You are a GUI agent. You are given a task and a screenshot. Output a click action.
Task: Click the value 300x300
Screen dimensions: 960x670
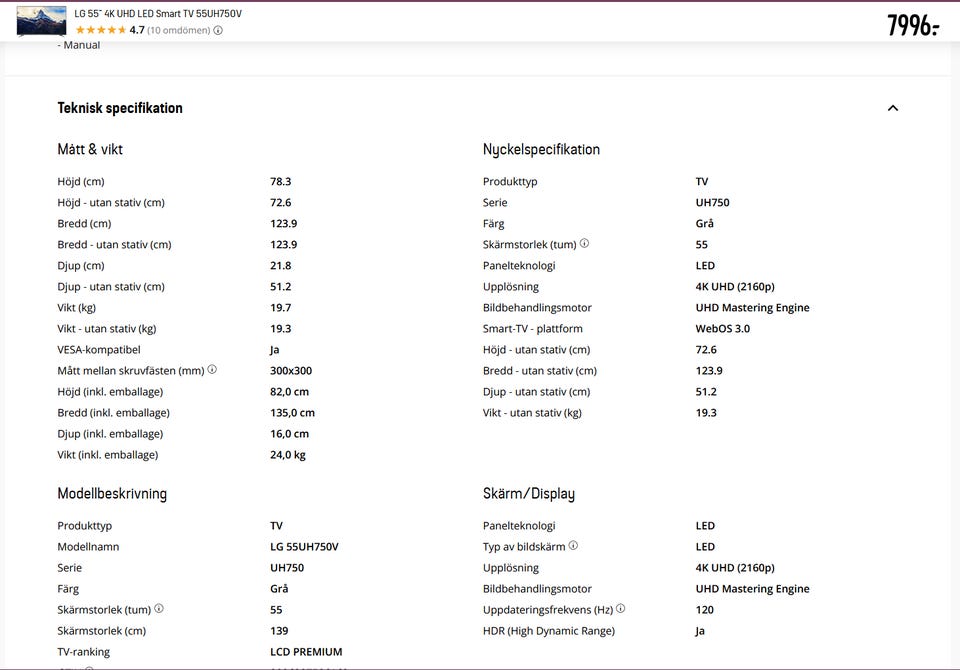(x=291, y=371)
